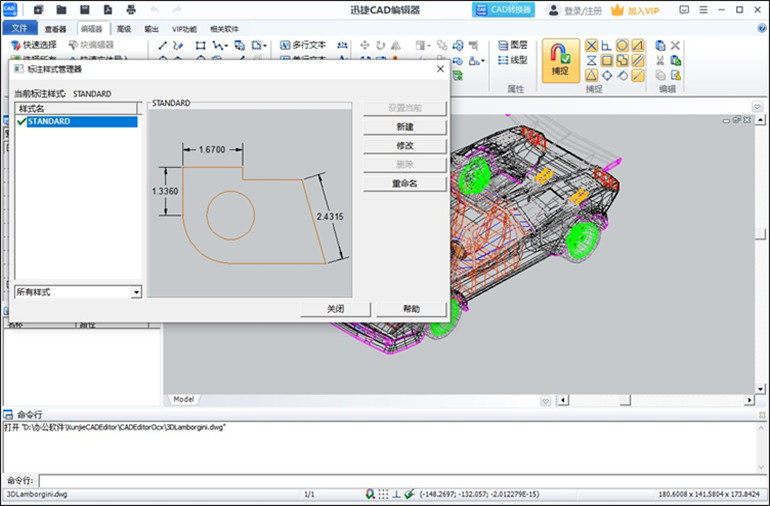Open the Linetype (线型) settings

coord(513,60)
